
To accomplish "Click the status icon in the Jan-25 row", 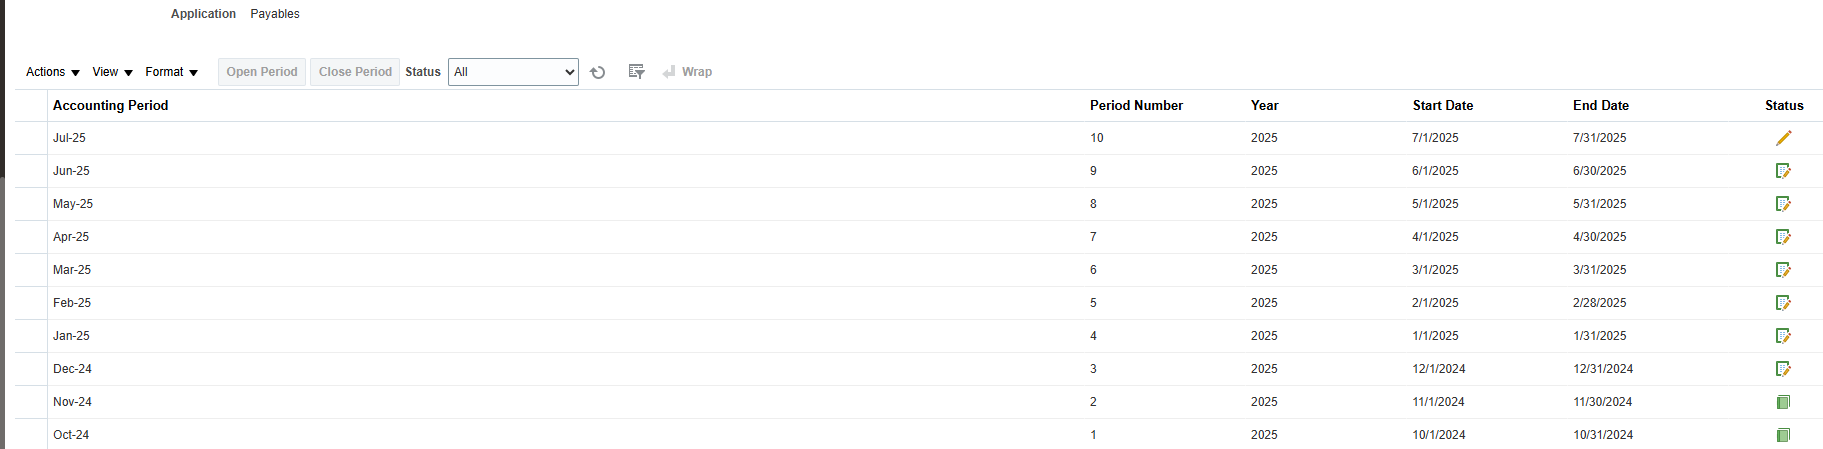I will pyautogui.click(x=1783, y=336).
